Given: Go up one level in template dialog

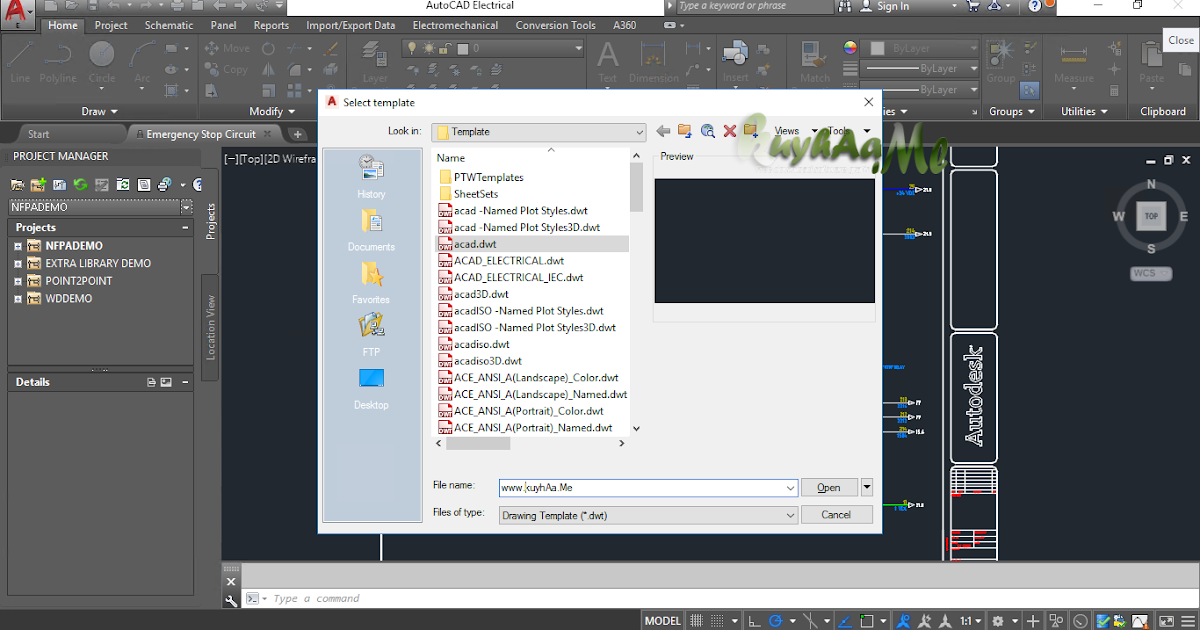Looking at the screenshot, I should pos(685,131).
